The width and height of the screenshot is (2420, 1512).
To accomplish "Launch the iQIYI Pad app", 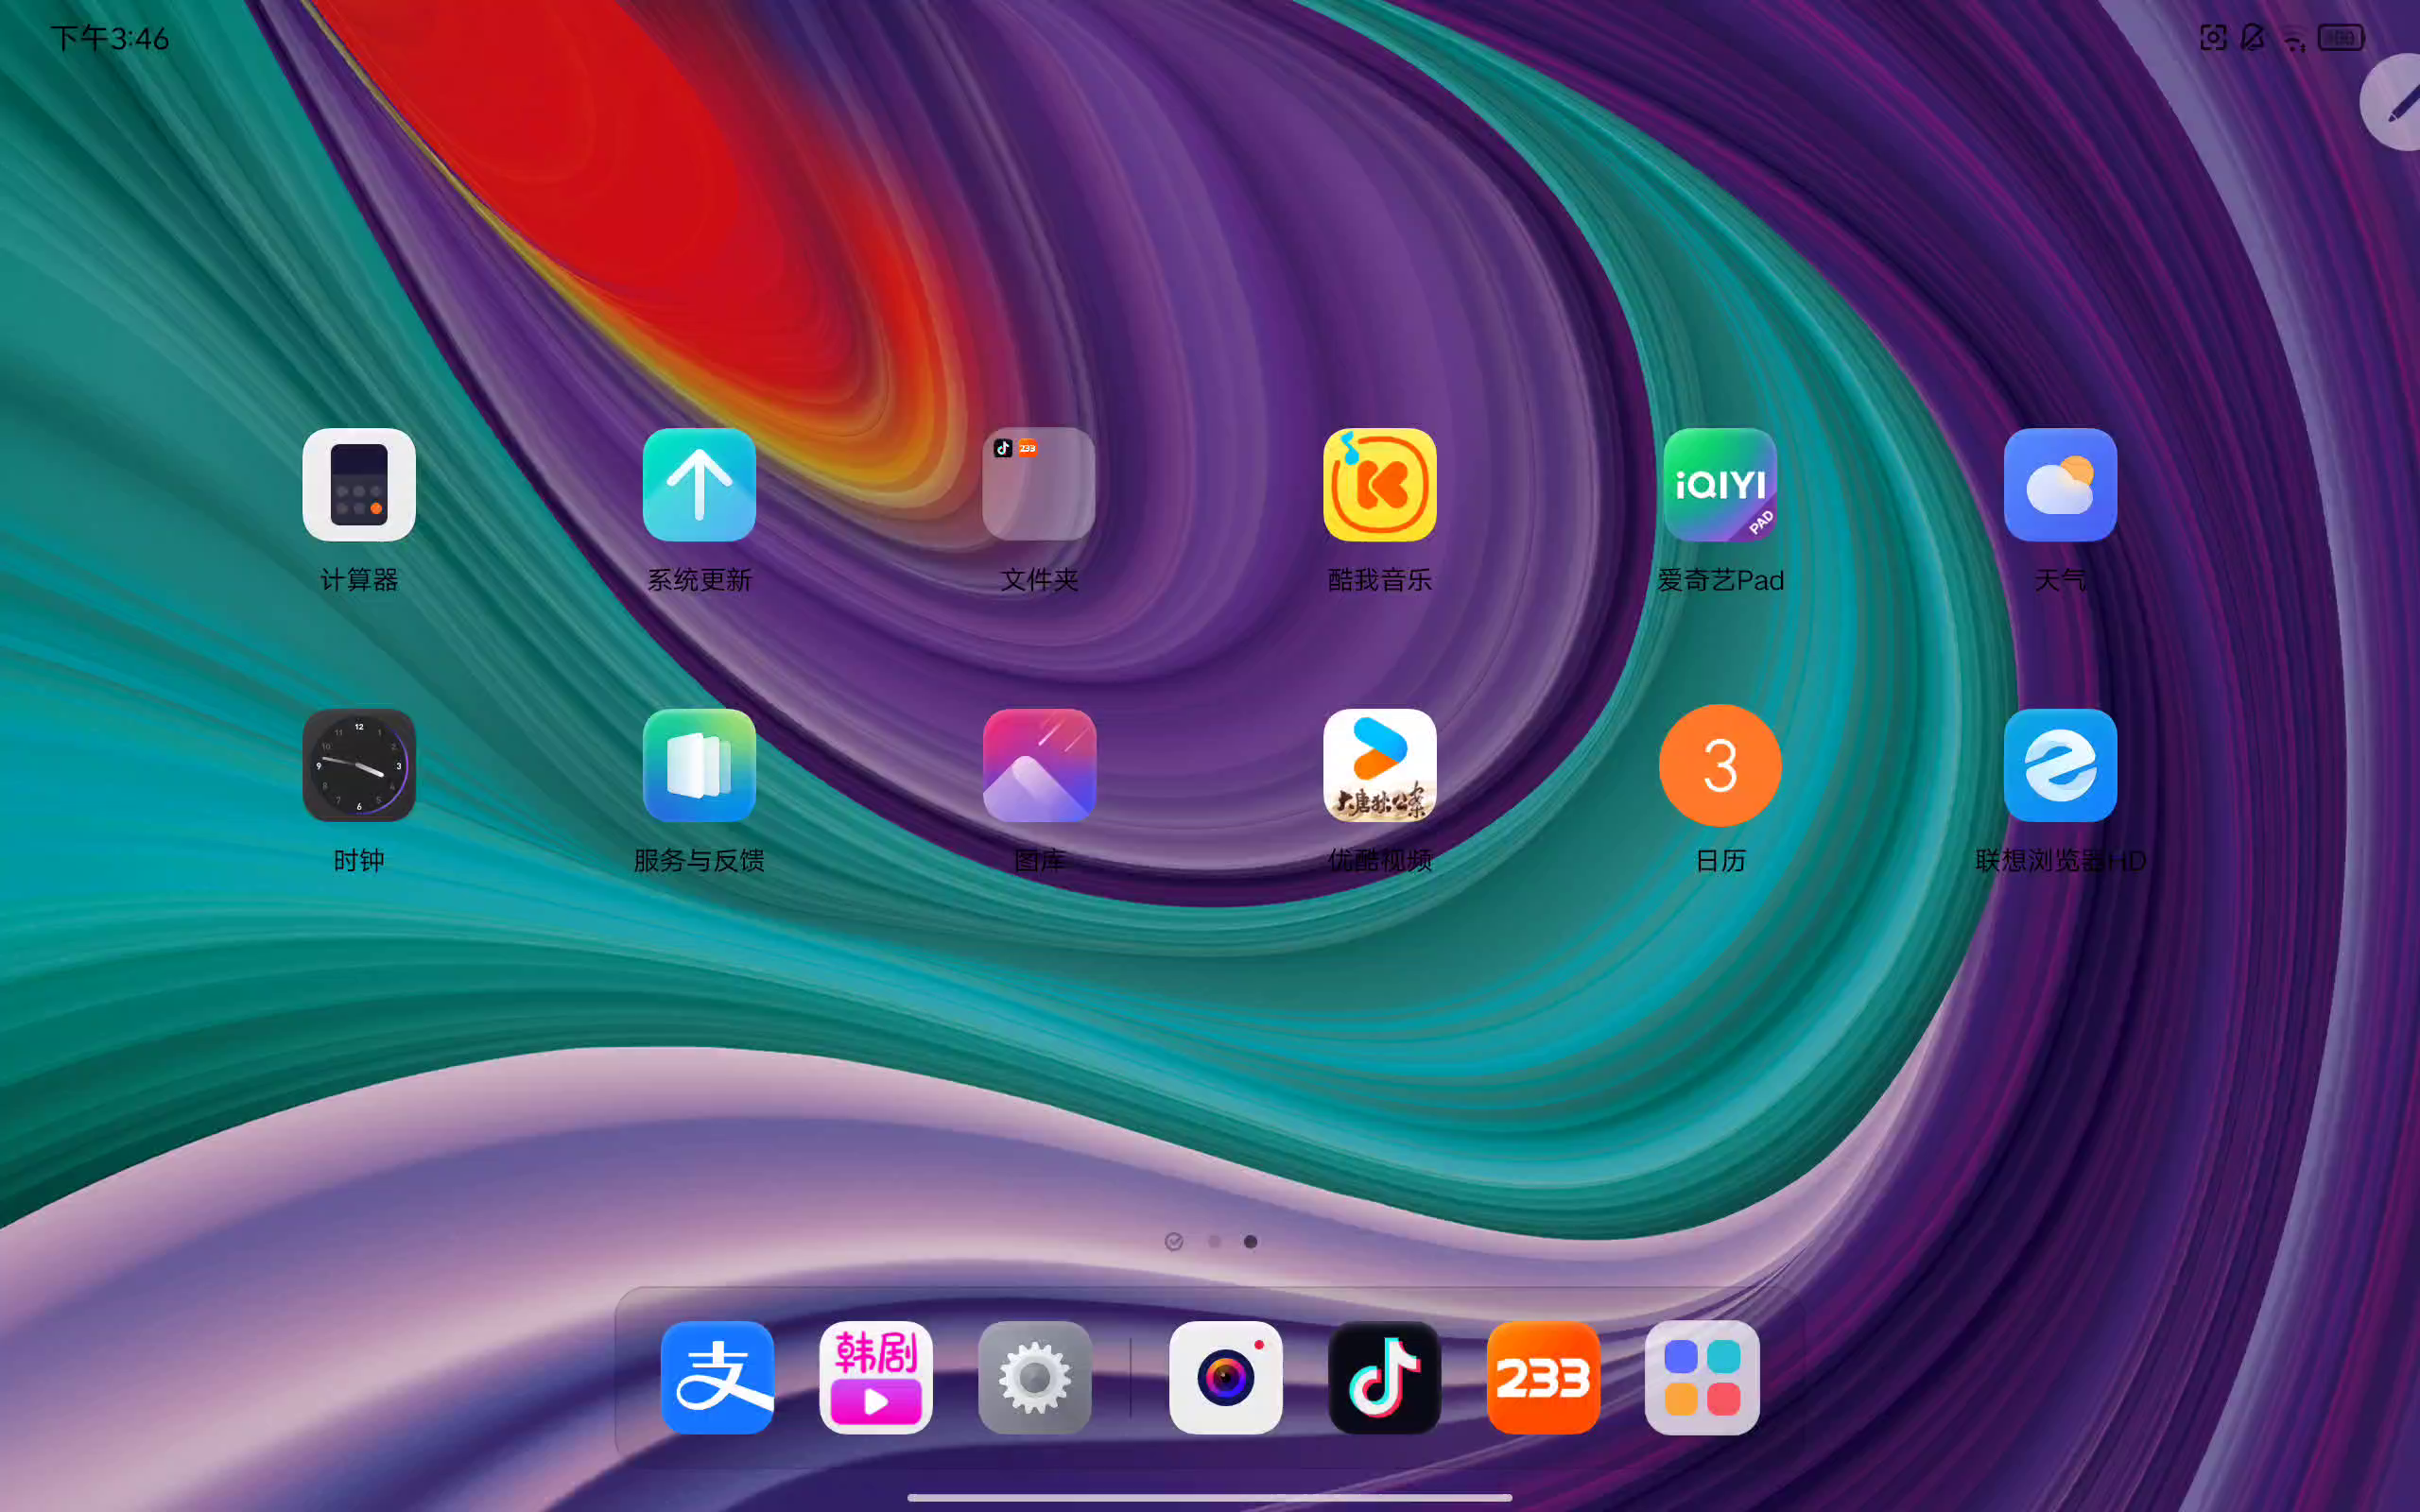I will pyautogui.click(x=1720, y=485).
